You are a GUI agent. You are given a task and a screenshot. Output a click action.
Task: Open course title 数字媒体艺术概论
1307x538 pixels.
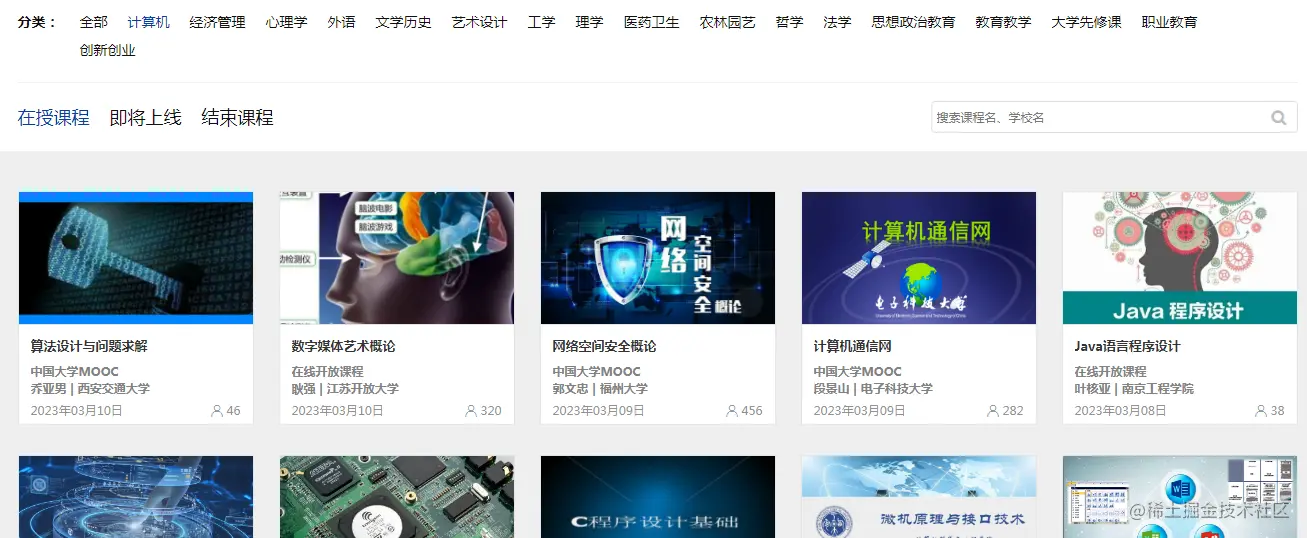[x=344, y=347]
